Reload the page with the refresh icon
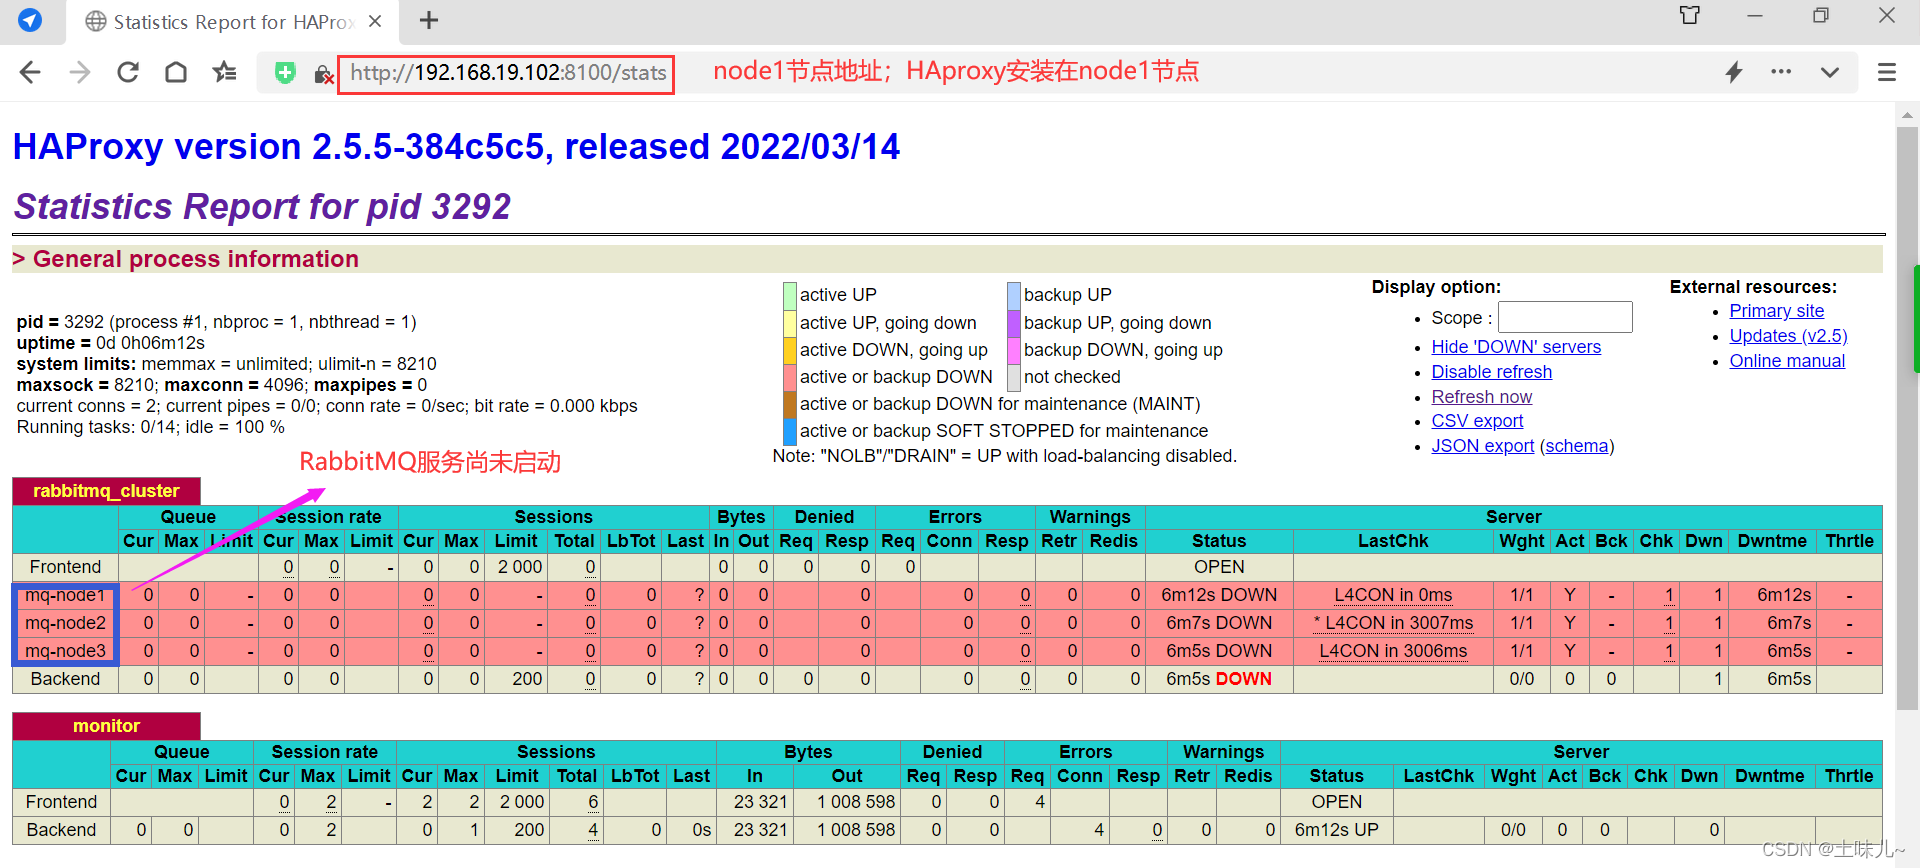 pyautogui.click(x=128, y=72)
